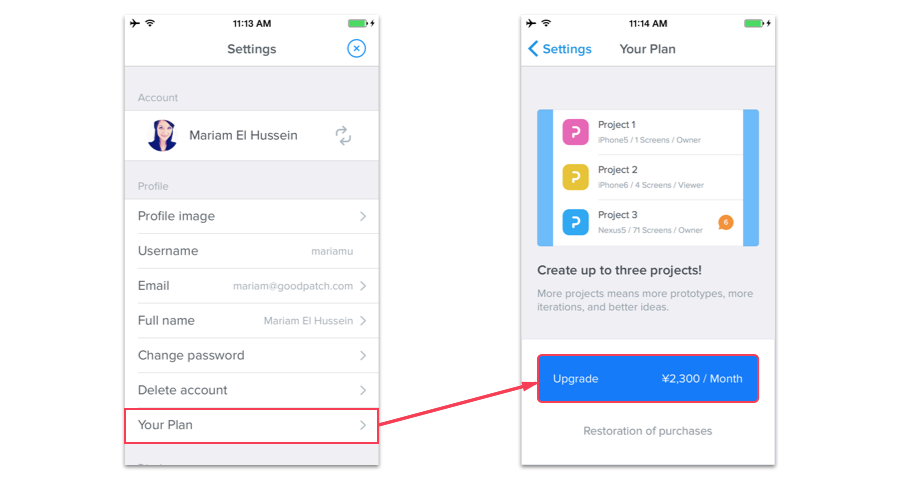Viewport: 900px width, 480px height.
Task: Open the Email row chevron
Action: tap(363, 286)
